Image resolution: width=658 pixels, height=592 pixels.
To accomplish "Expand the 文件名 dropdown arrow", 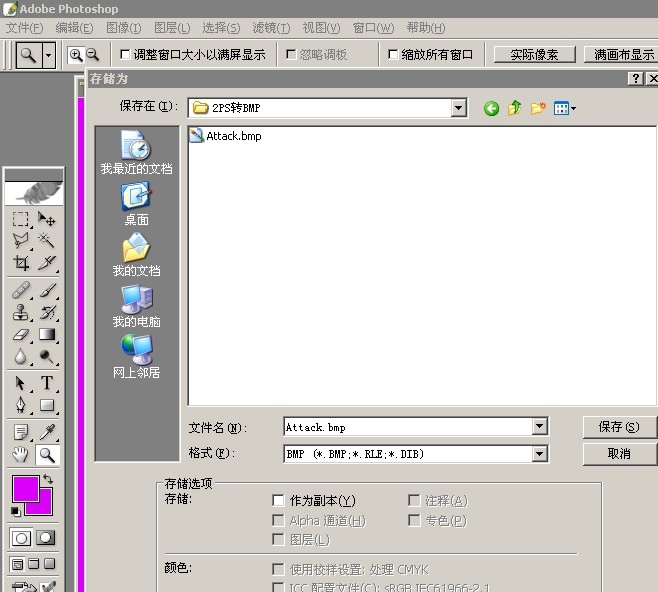I will click(540, 427).
